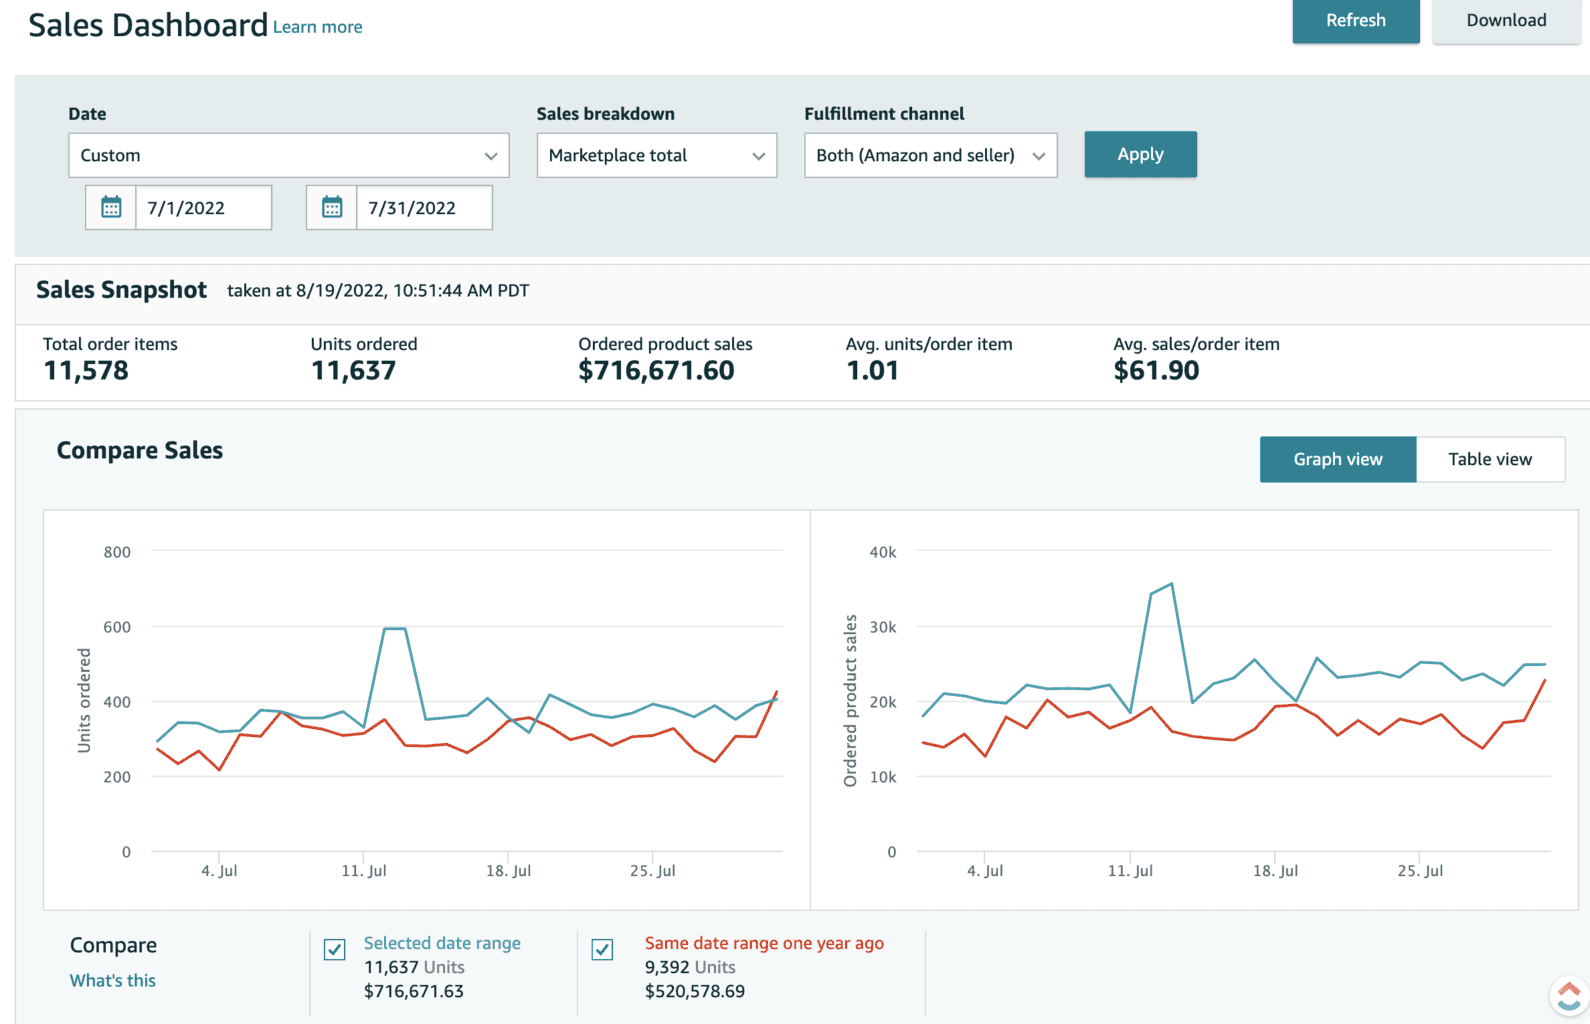Click the floating widget icon at bottom right

[1568, 995]
